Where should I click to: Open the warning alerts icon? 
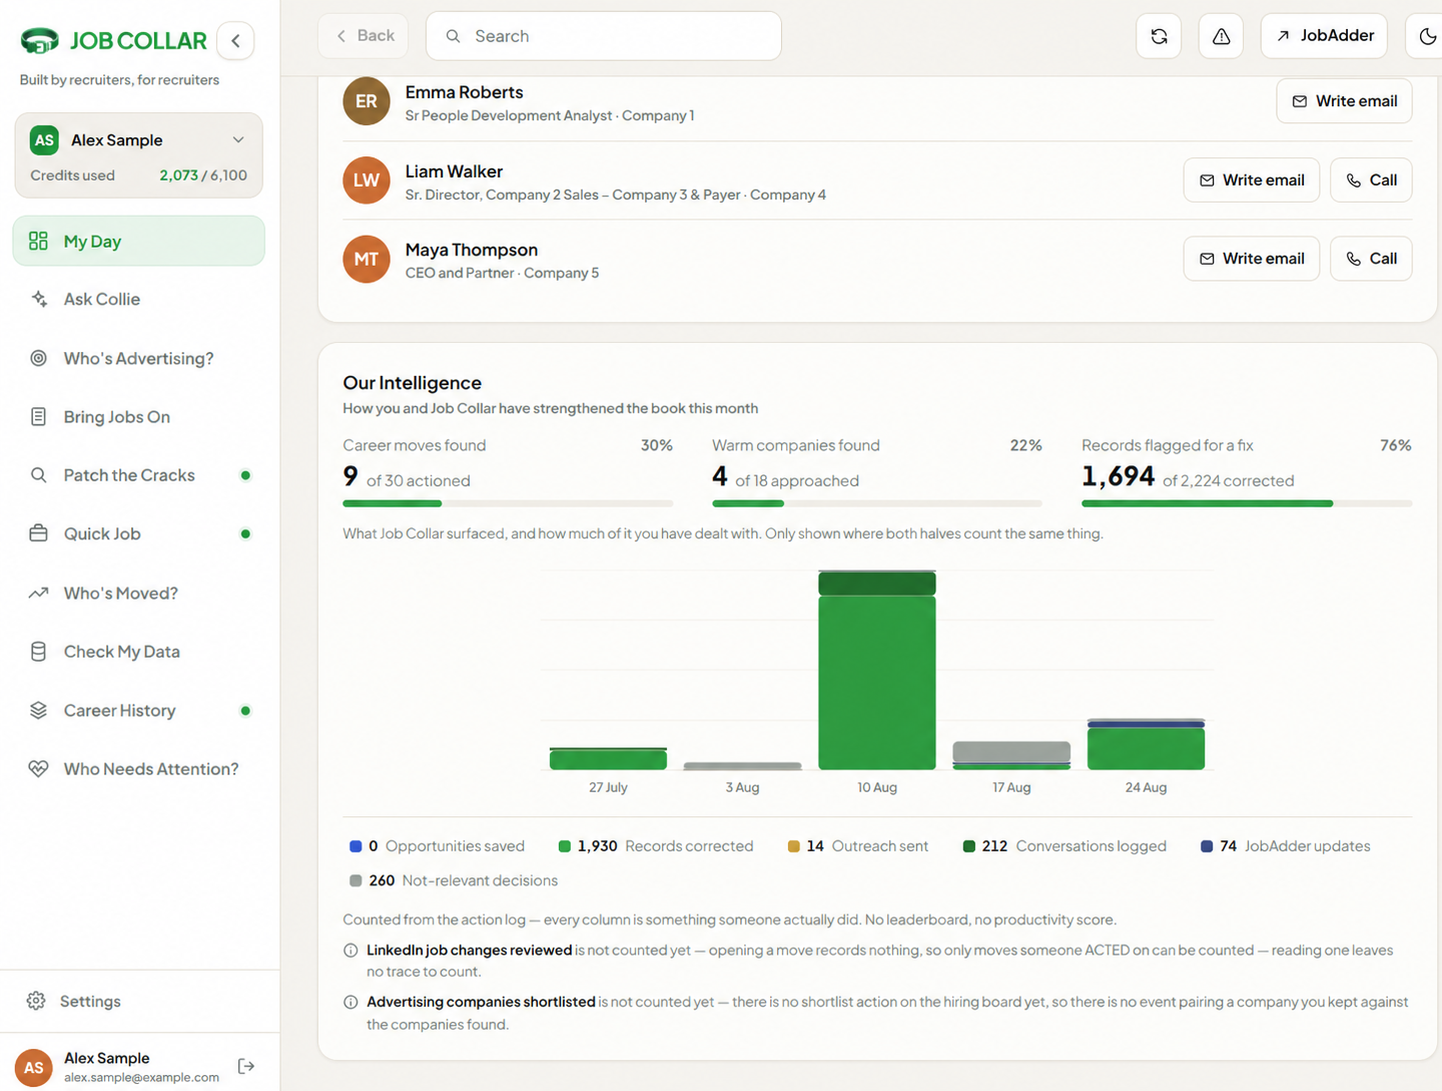pyautogui.click(x=1221, y=36)
